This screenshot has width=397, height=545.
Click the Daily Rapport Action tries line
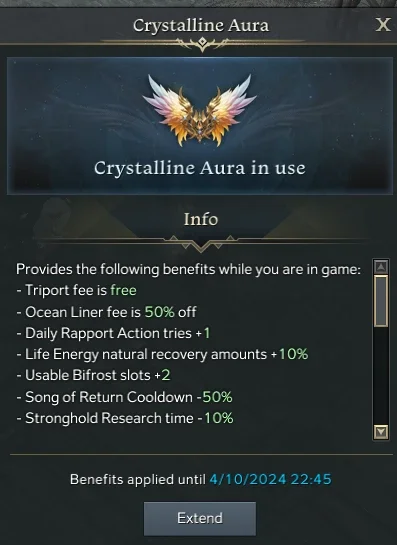coord(113,333)
